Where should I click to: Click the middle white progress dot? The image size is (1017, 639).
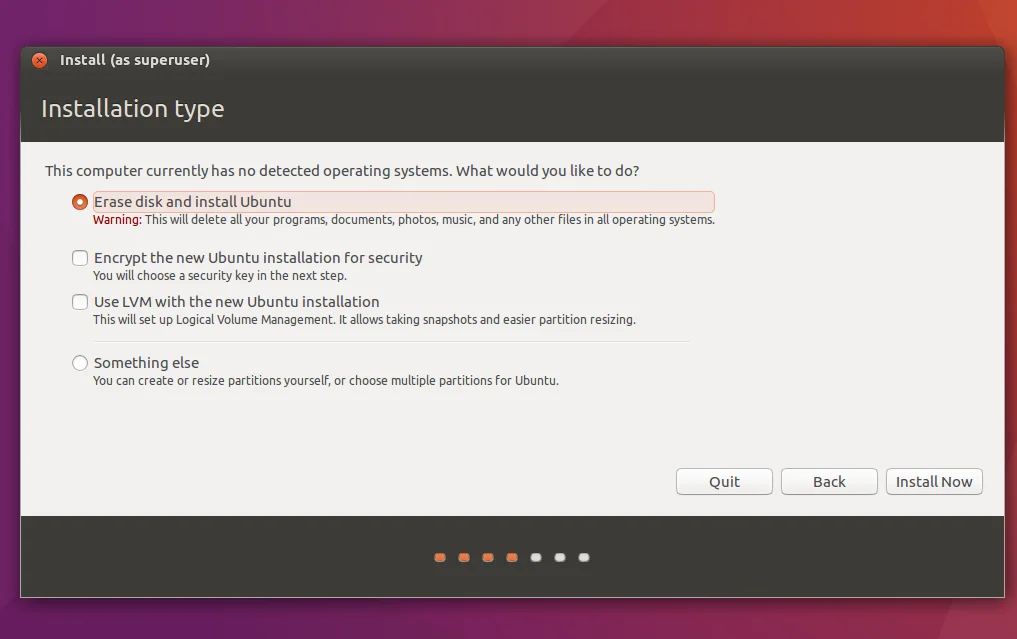coord(560,558)
